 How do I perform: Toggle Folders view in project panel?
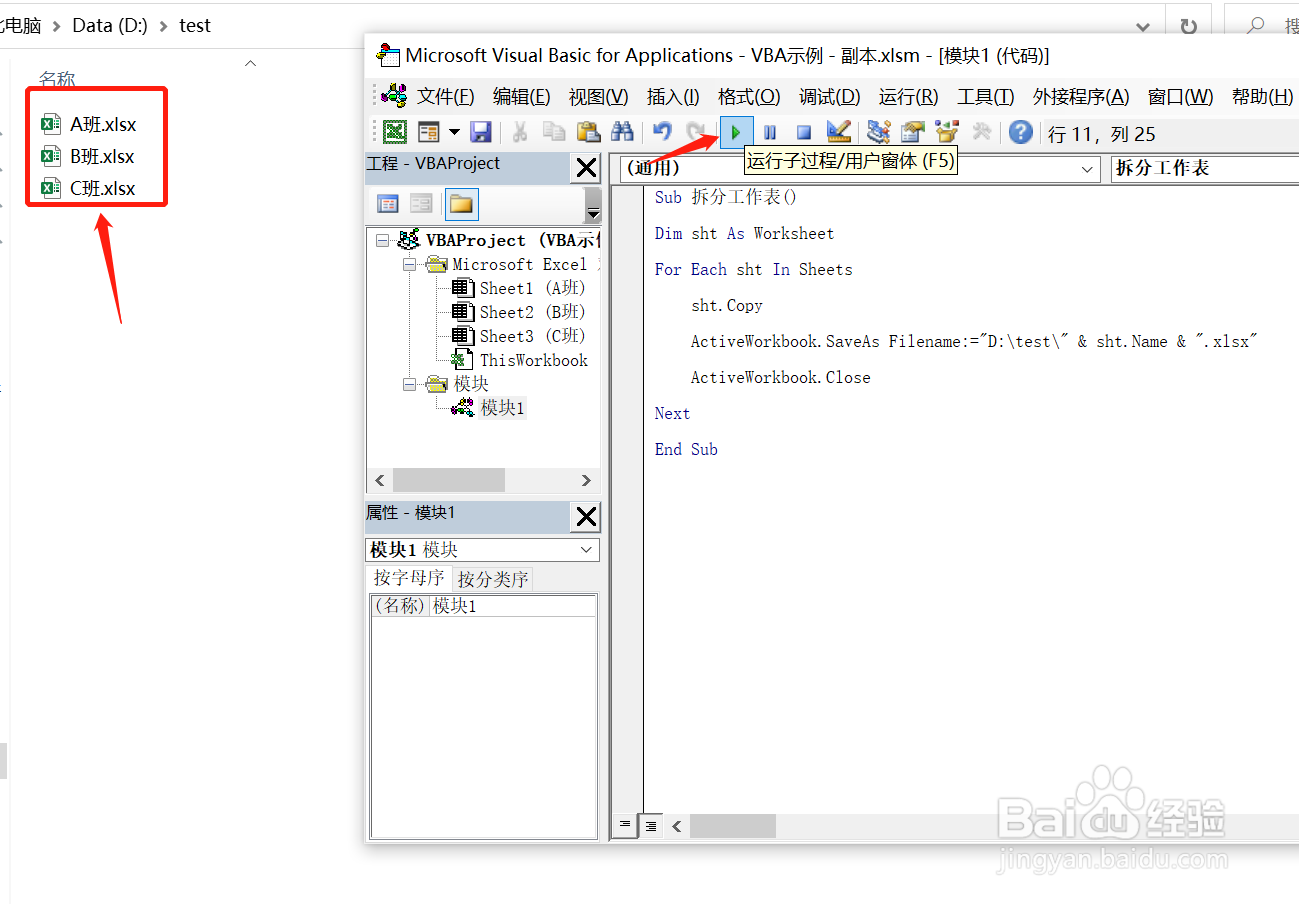coord(461,204)
